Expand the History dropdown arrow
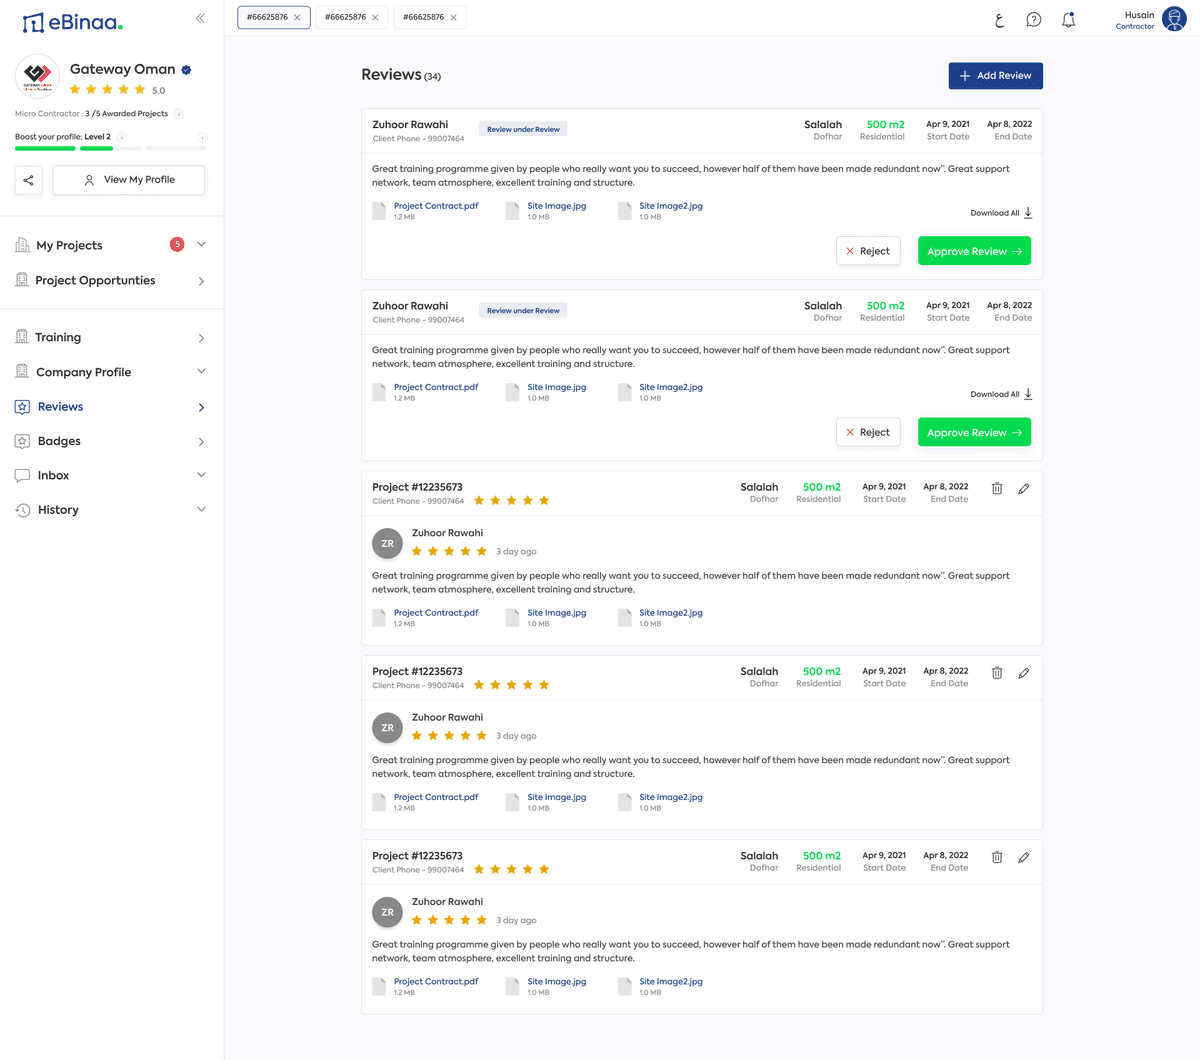The width and height of the screenshot is (1200, 1060). point(201,509)
